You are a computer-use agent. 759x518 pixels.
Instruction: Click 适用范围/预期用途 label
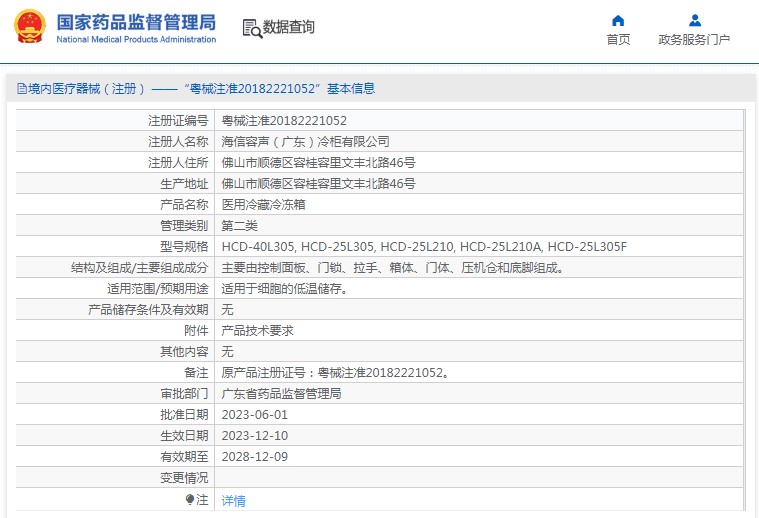158,289
